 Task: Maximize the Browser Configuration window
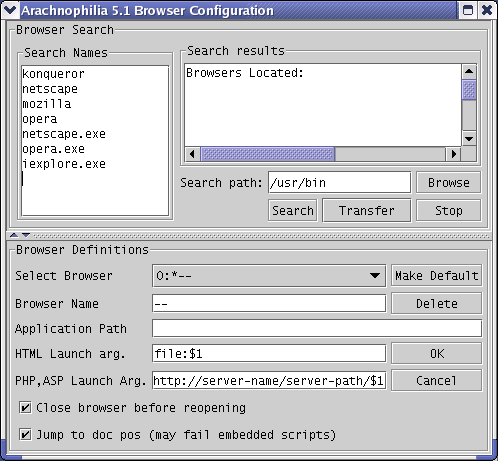coord(468,10)
